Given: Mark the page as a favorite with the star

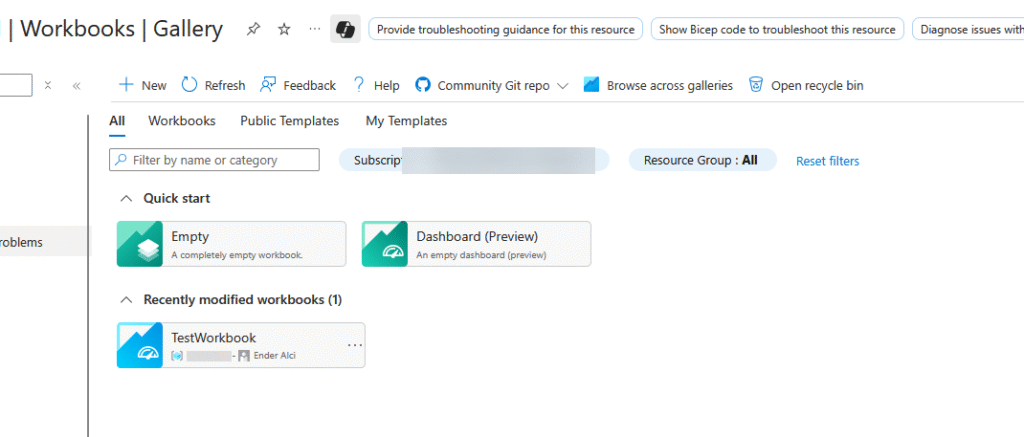Looking at the screenshot, I should click(284, 29).
